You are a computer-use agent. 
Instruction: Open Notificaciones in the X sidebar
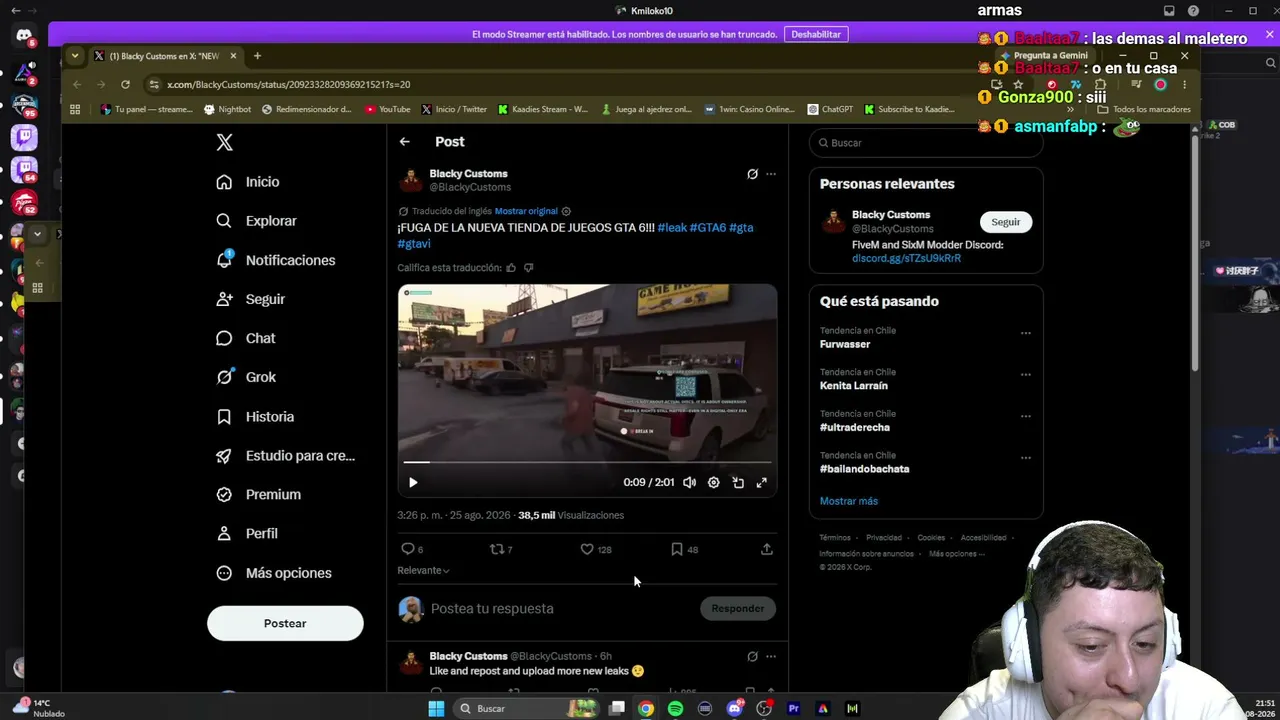point(276,260)
